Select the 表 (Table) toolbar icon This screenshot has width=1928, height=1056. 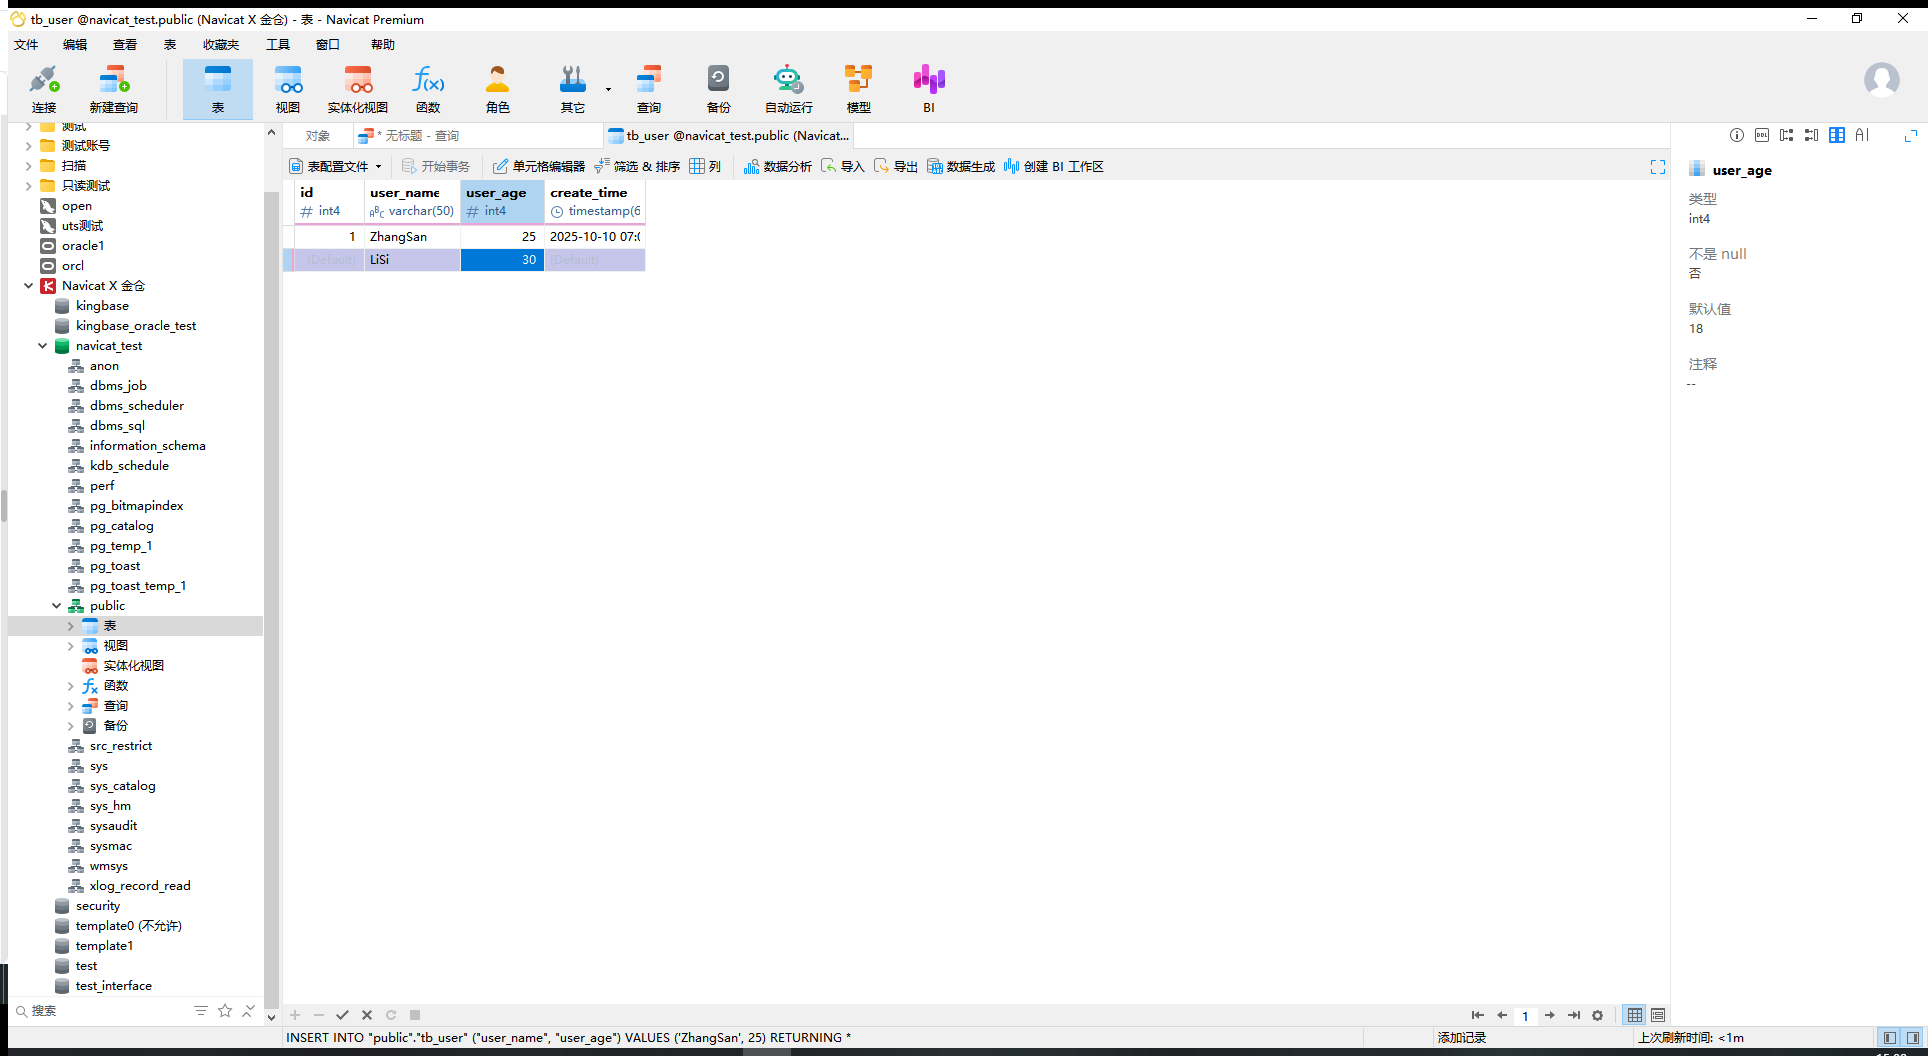click(x=218, y=89)
